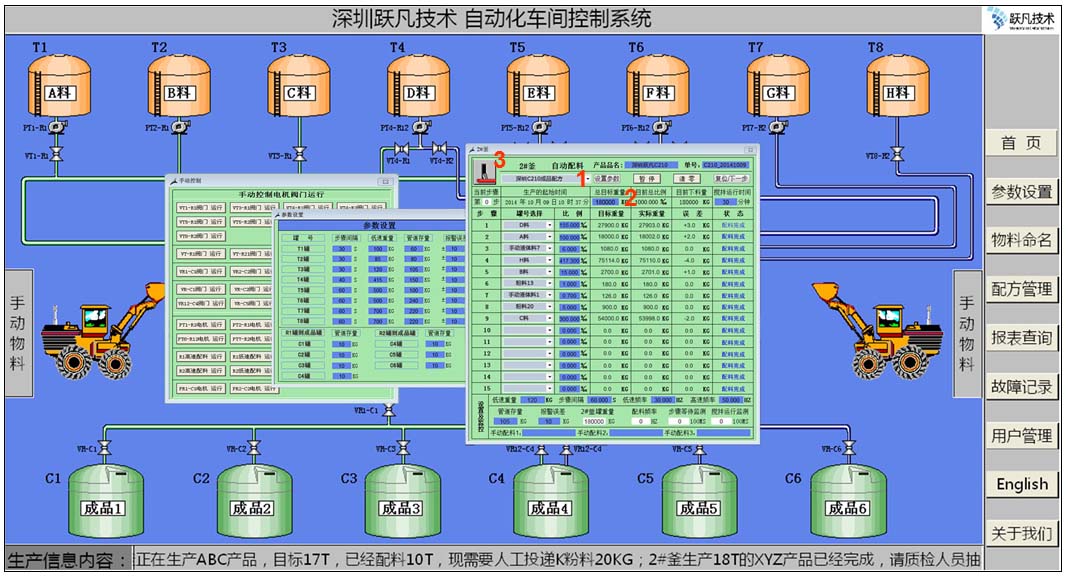Select the T3 C料 storage tank

point(298,86)
